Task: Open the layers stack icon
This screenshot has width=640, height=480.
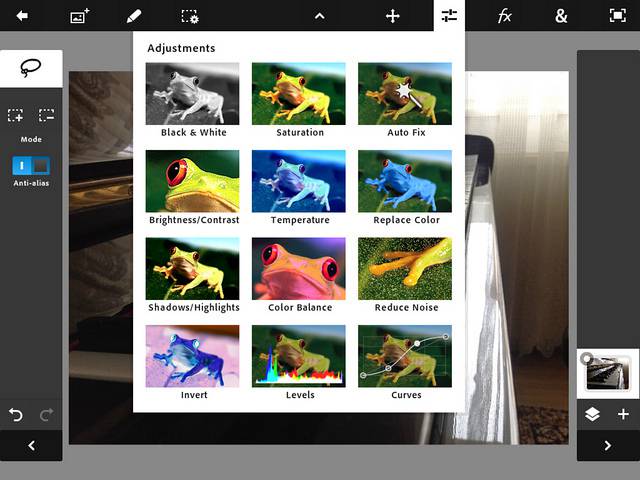Action: click(592, 415)
